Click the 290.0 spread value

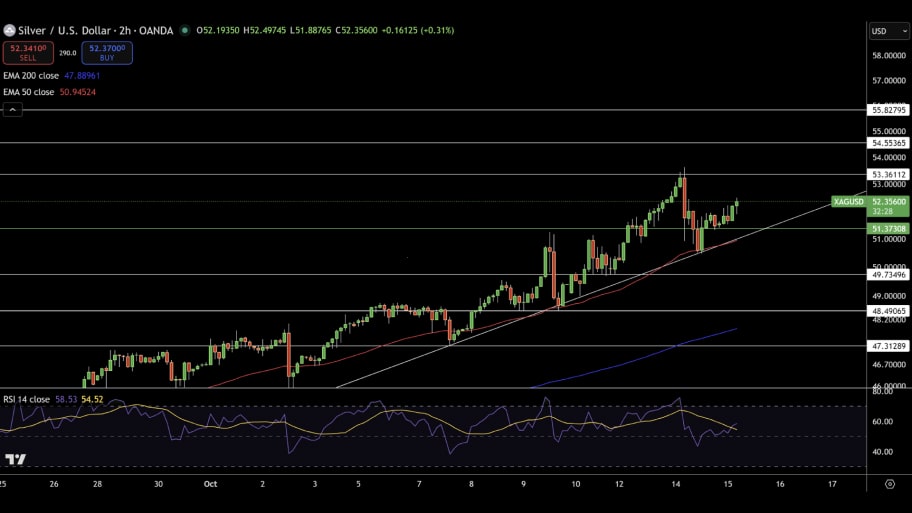(67, 53)
